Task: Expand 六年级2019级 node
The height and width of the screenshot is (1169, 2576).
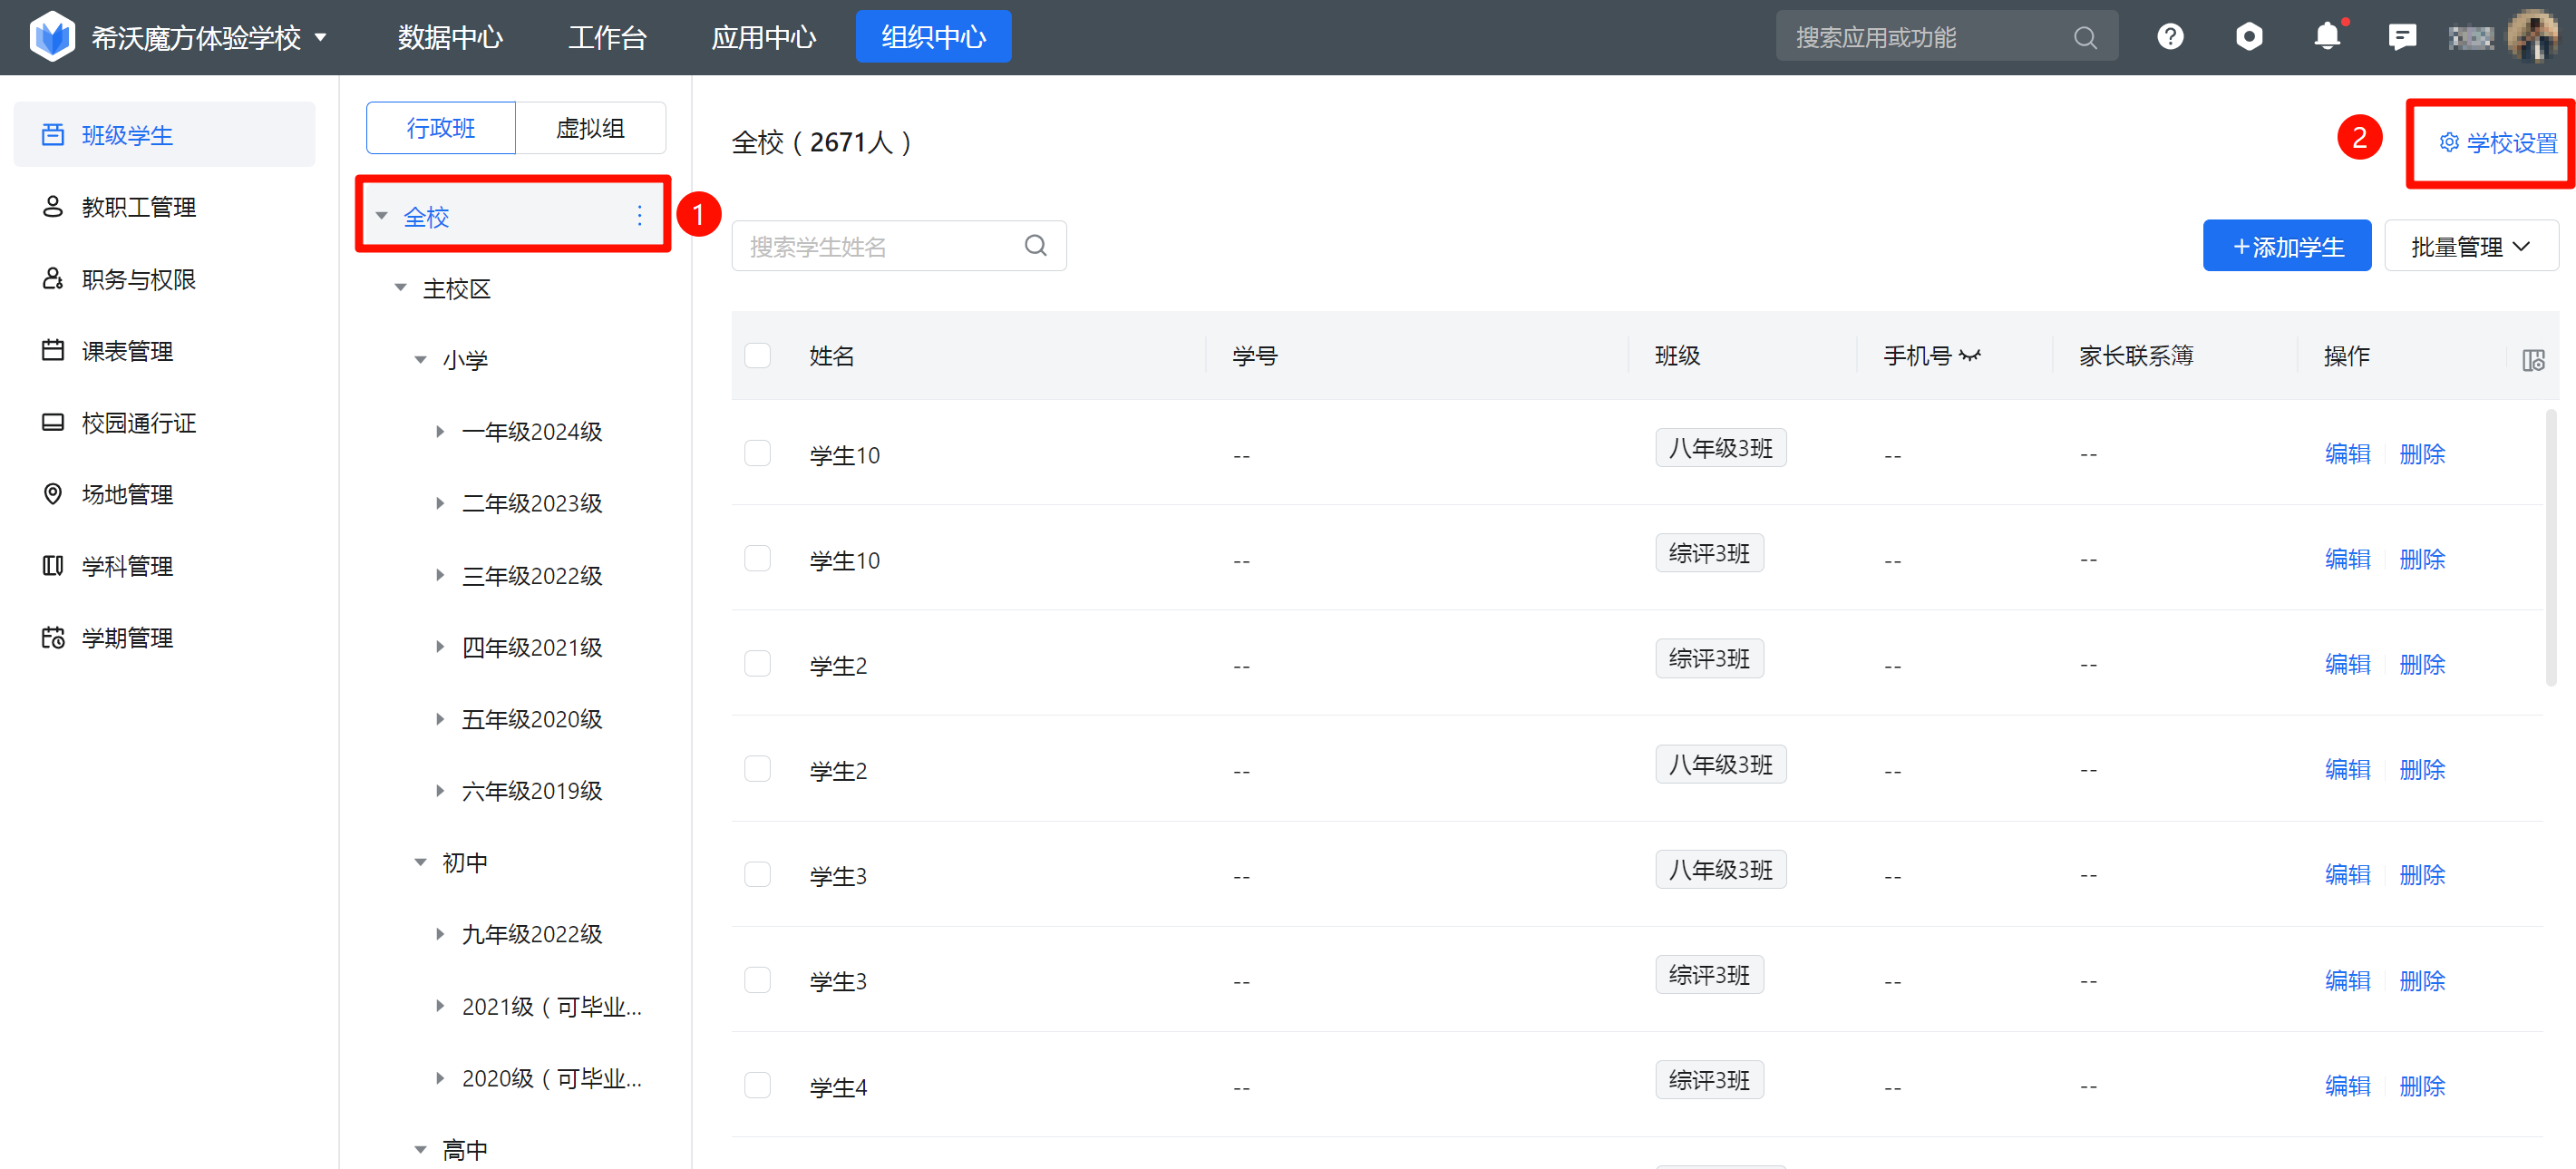Action: coord(440,791)
